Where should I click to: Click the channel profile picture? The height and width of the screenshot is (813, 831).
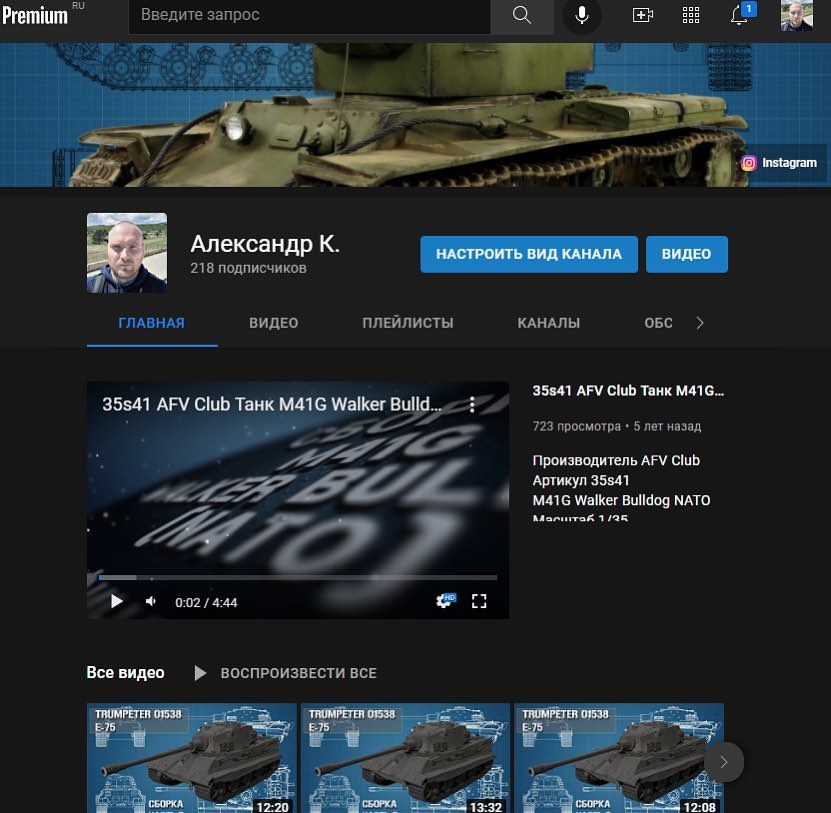coord(127,253)
